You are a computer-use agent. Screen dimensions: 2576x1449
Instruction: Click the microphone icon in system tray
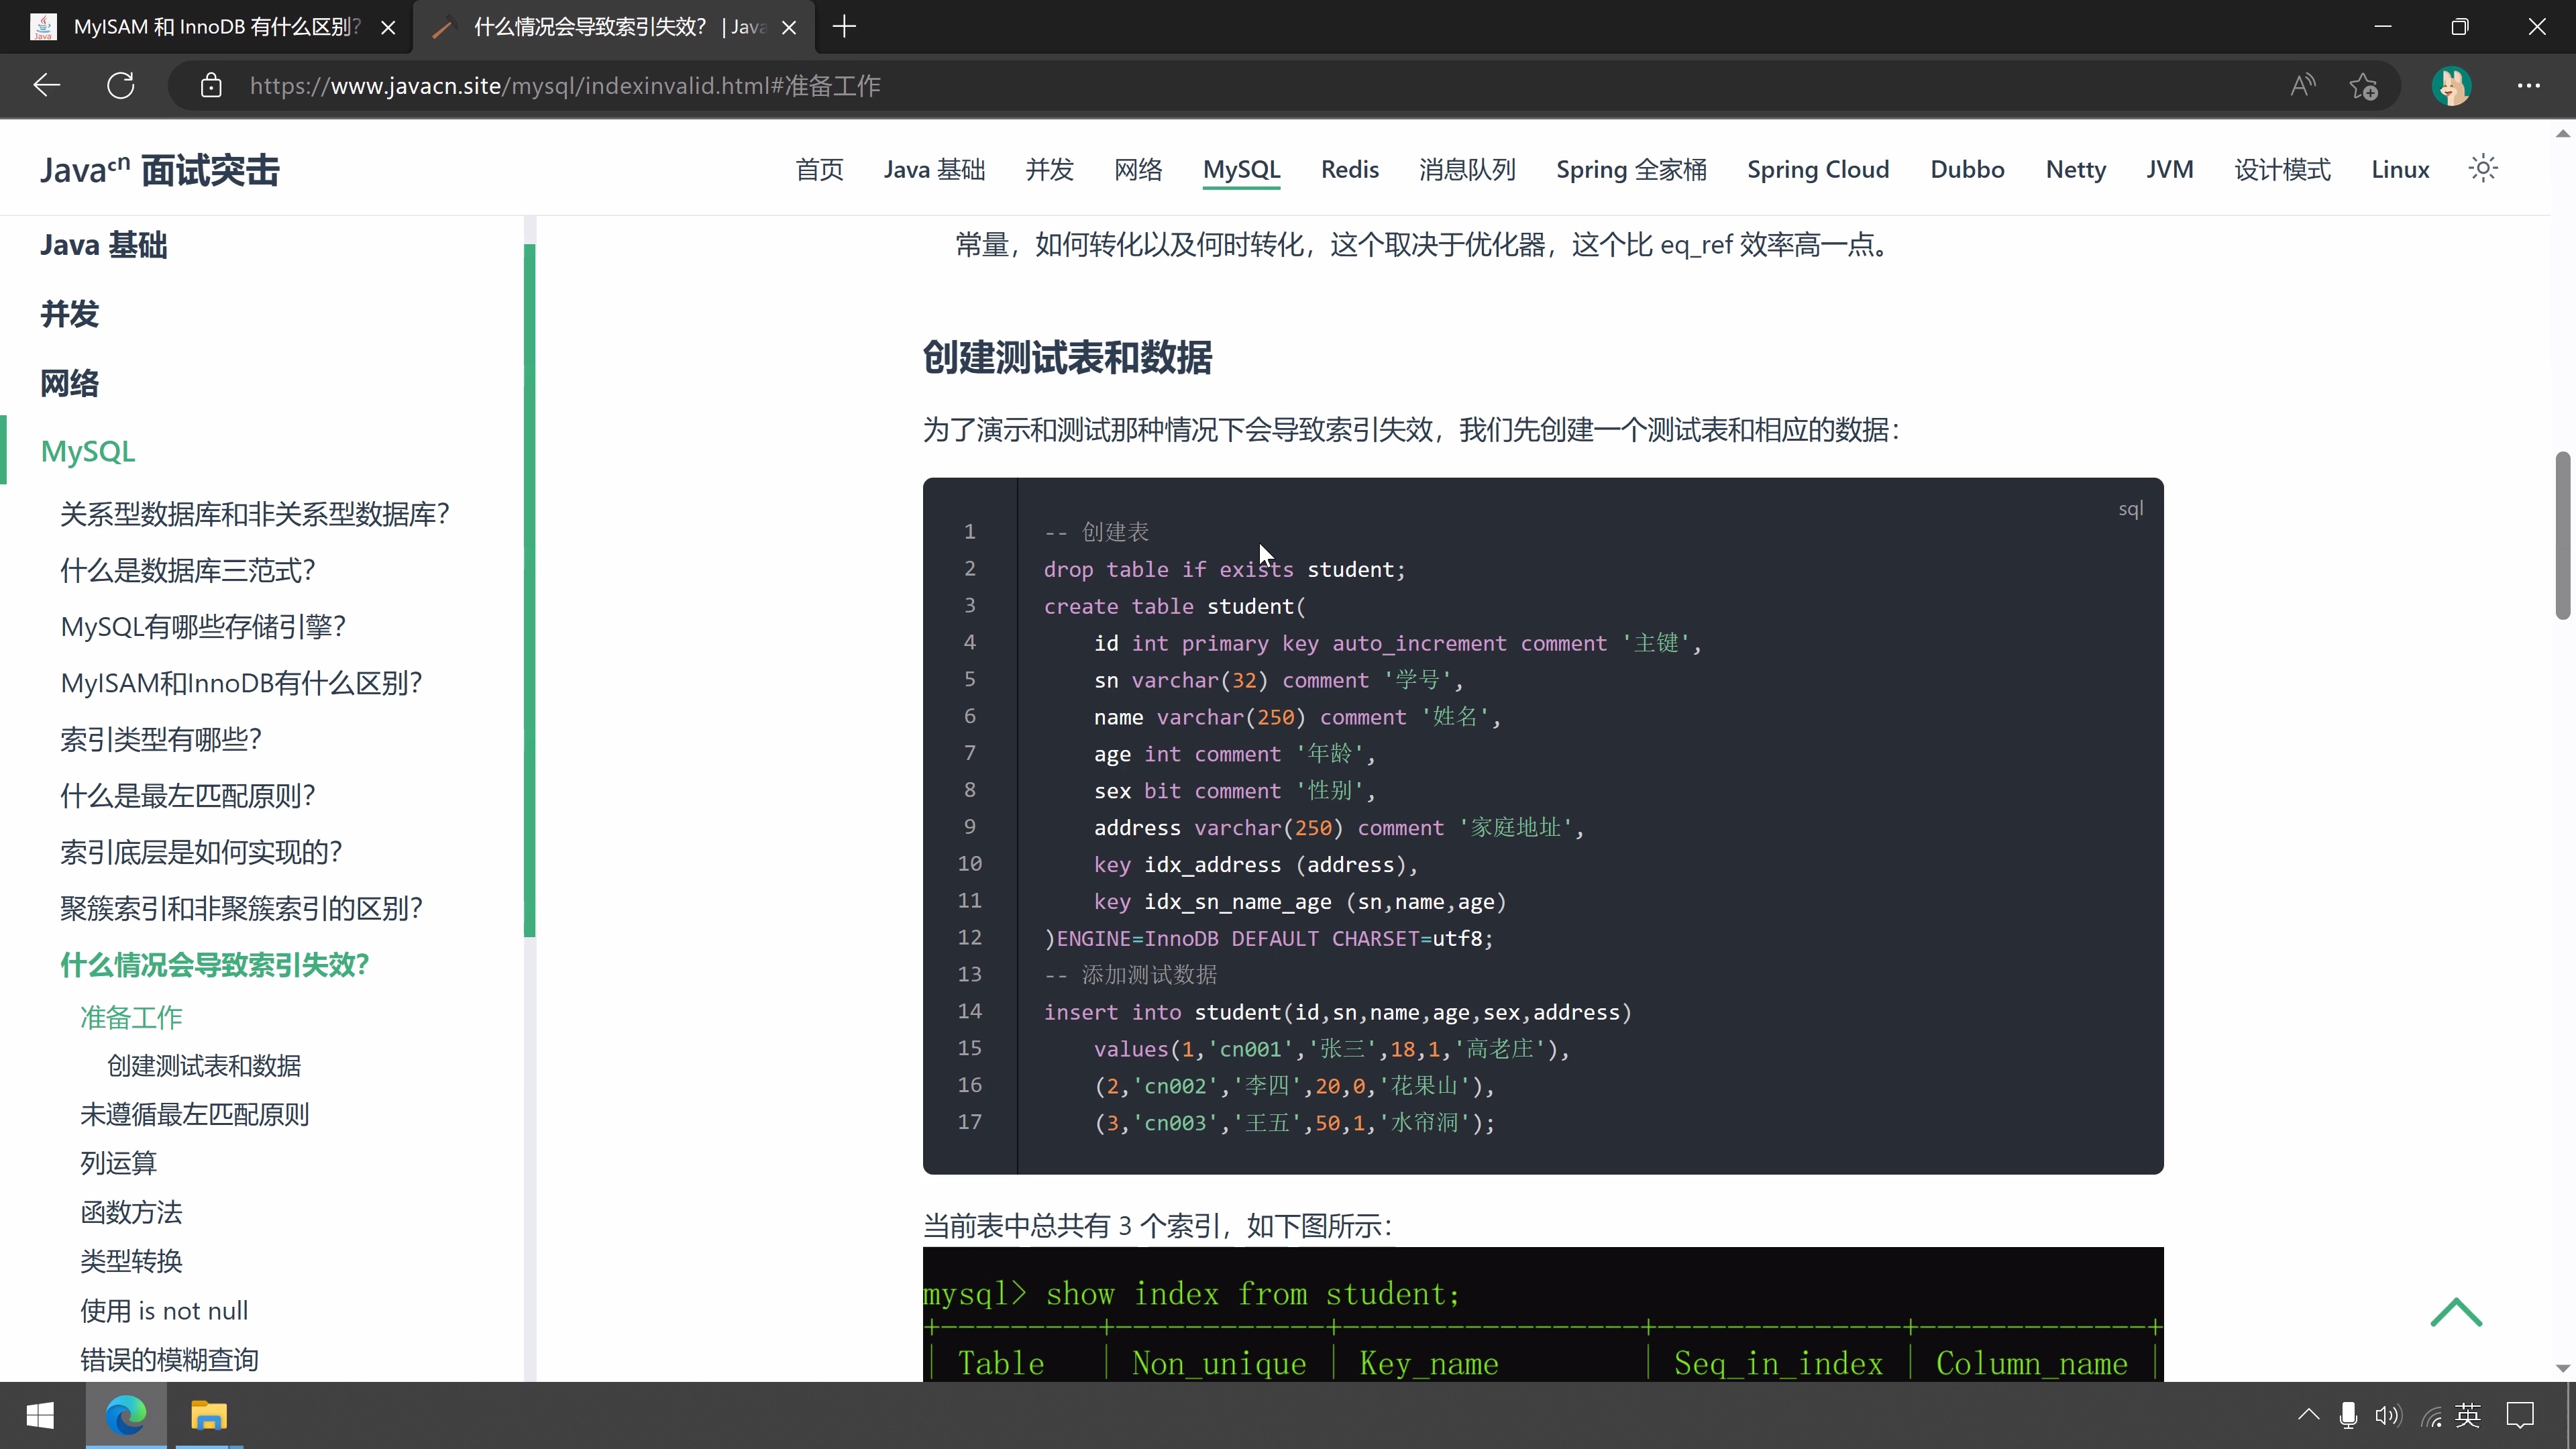pyautogui.click(x=2347, y=1415)
